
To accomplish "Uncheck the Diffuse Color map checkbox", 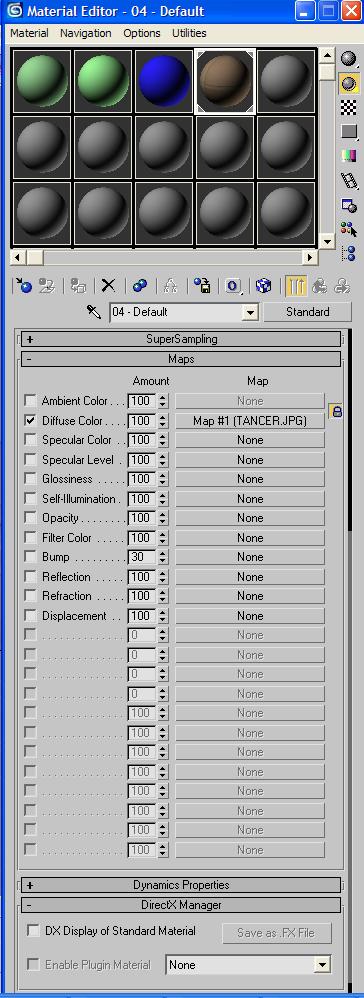I will click(30, 420).
